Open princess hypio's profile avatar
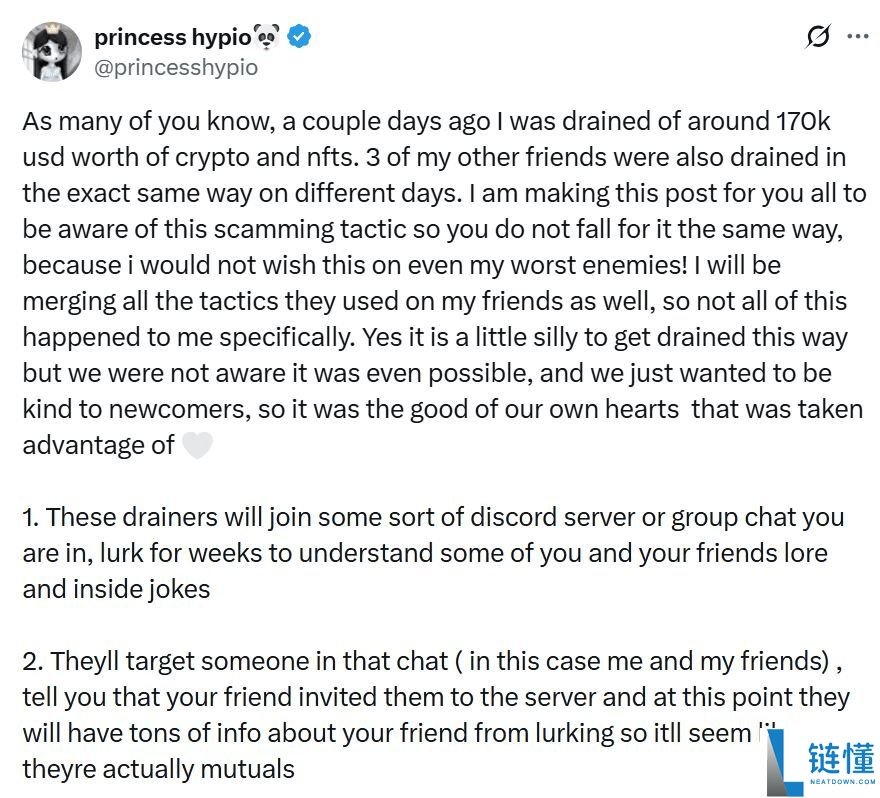Screen dimensions: 880x798 tap(51, 51)
